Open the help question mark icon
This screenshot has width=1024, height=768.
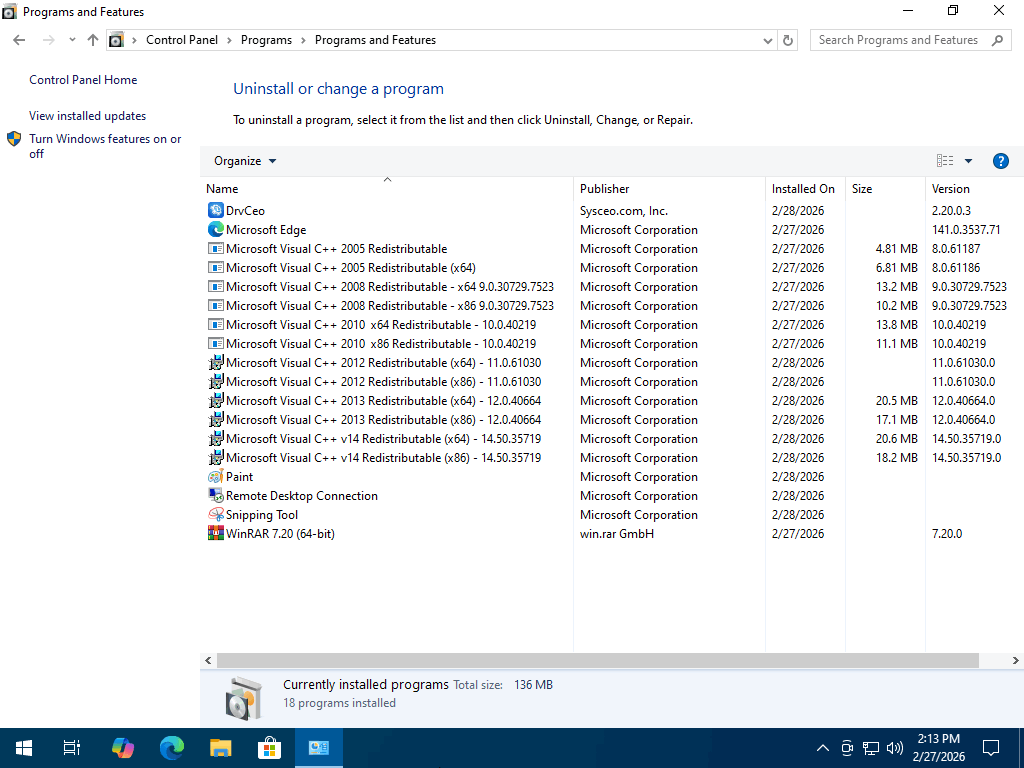coord(1000,161)
